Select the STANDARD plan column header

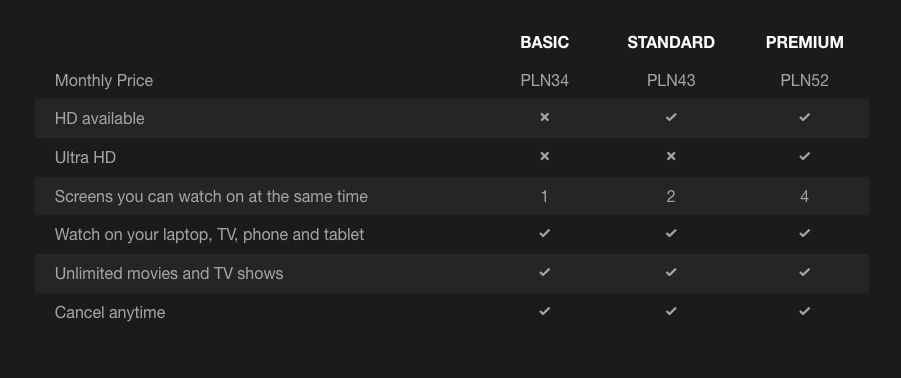(671, 43)
